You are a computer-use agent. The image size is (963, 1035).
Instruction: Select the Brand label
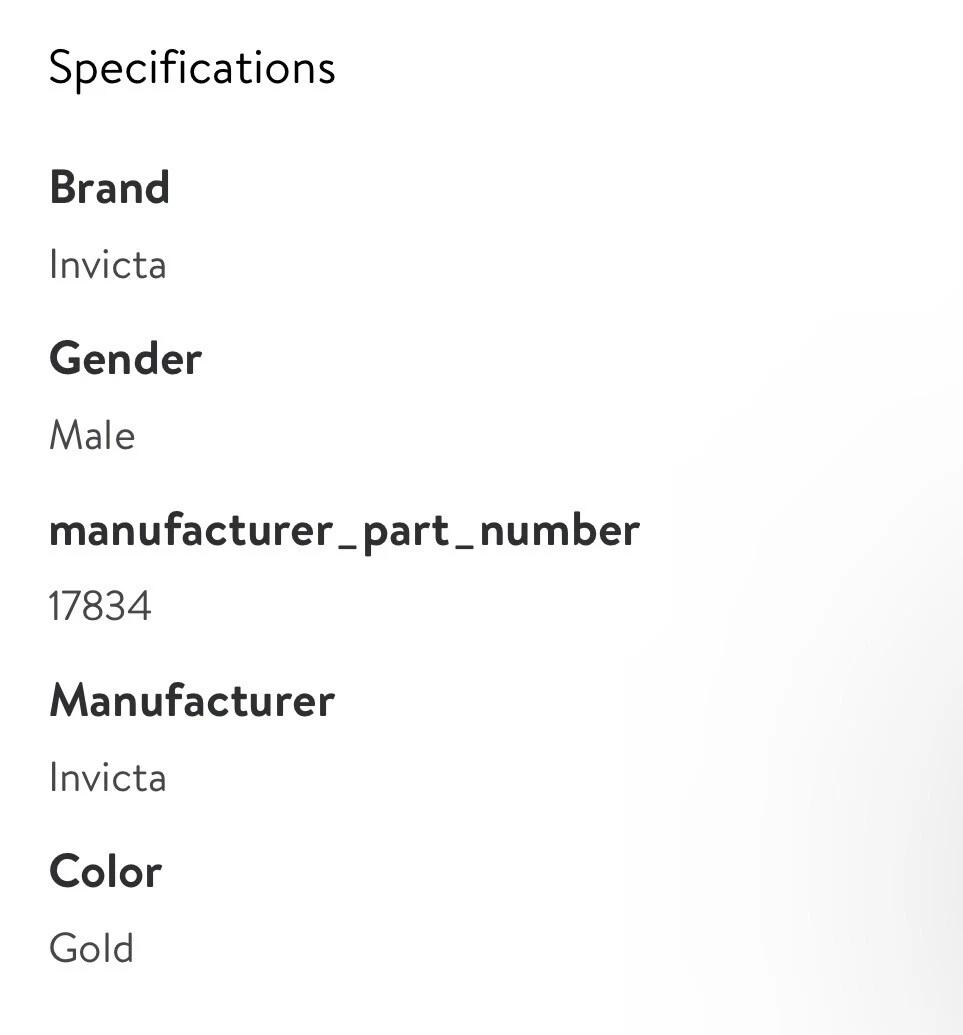109,188
